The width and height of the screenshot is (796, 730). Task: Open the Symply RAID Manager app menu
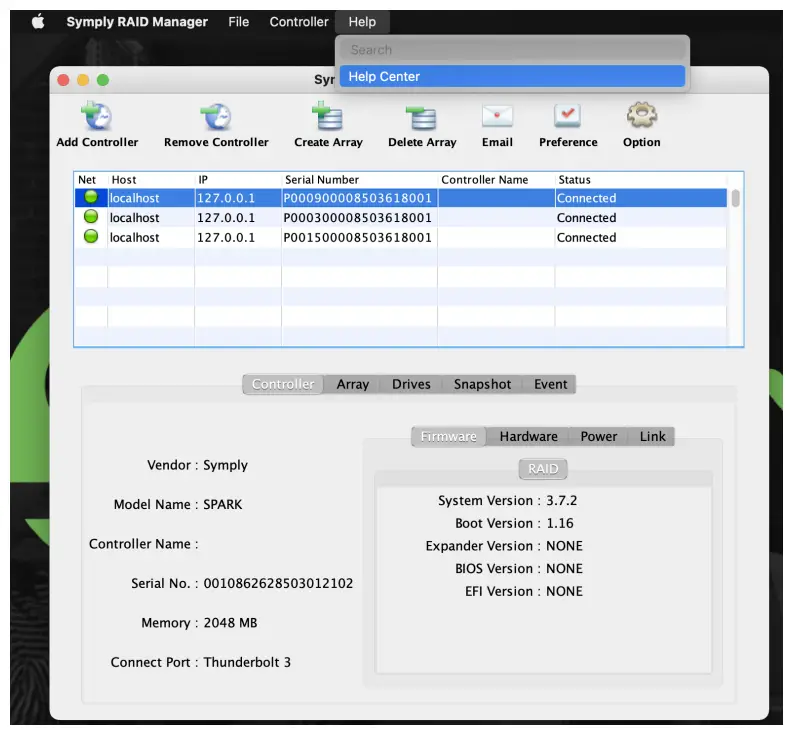point(137,22)
